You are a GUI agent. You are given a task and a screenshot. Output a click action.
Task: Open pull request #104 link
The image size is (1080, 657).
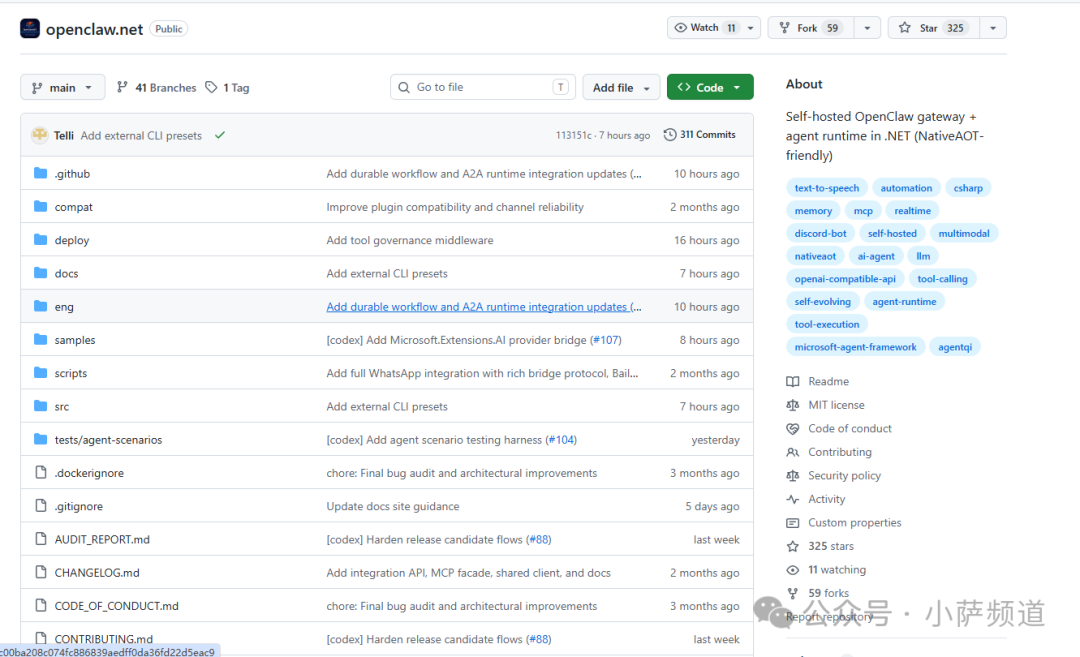(x=561, y=439)
